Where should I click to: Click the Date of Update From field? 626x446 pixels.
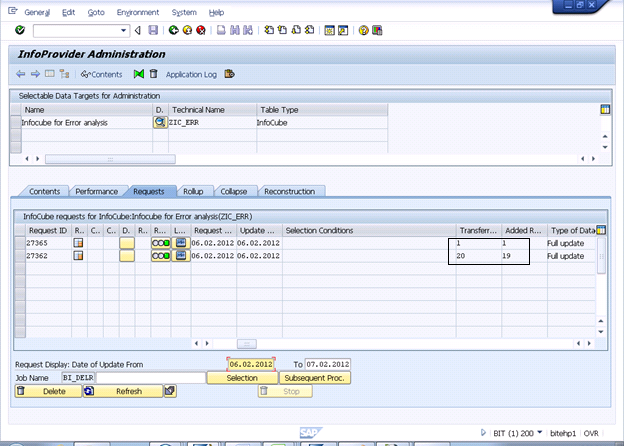coord(251,364)
